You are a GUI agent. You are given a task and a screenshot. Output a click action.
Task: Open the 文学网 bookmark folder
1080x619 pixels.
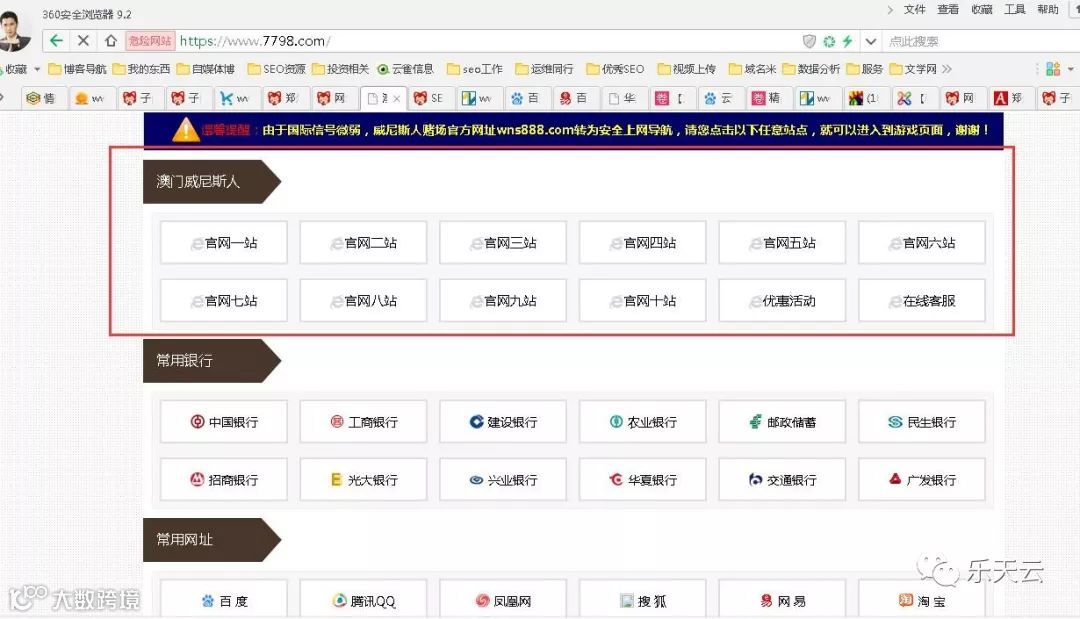[913, 69]
